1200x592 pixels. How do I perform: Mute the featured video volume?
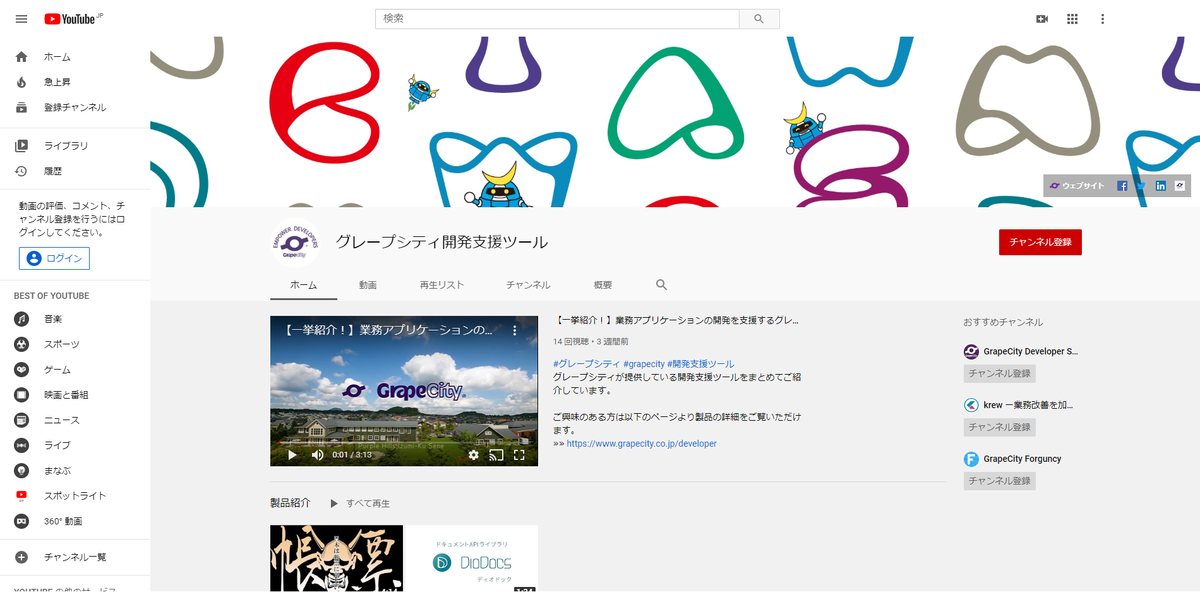coord(317,454)
